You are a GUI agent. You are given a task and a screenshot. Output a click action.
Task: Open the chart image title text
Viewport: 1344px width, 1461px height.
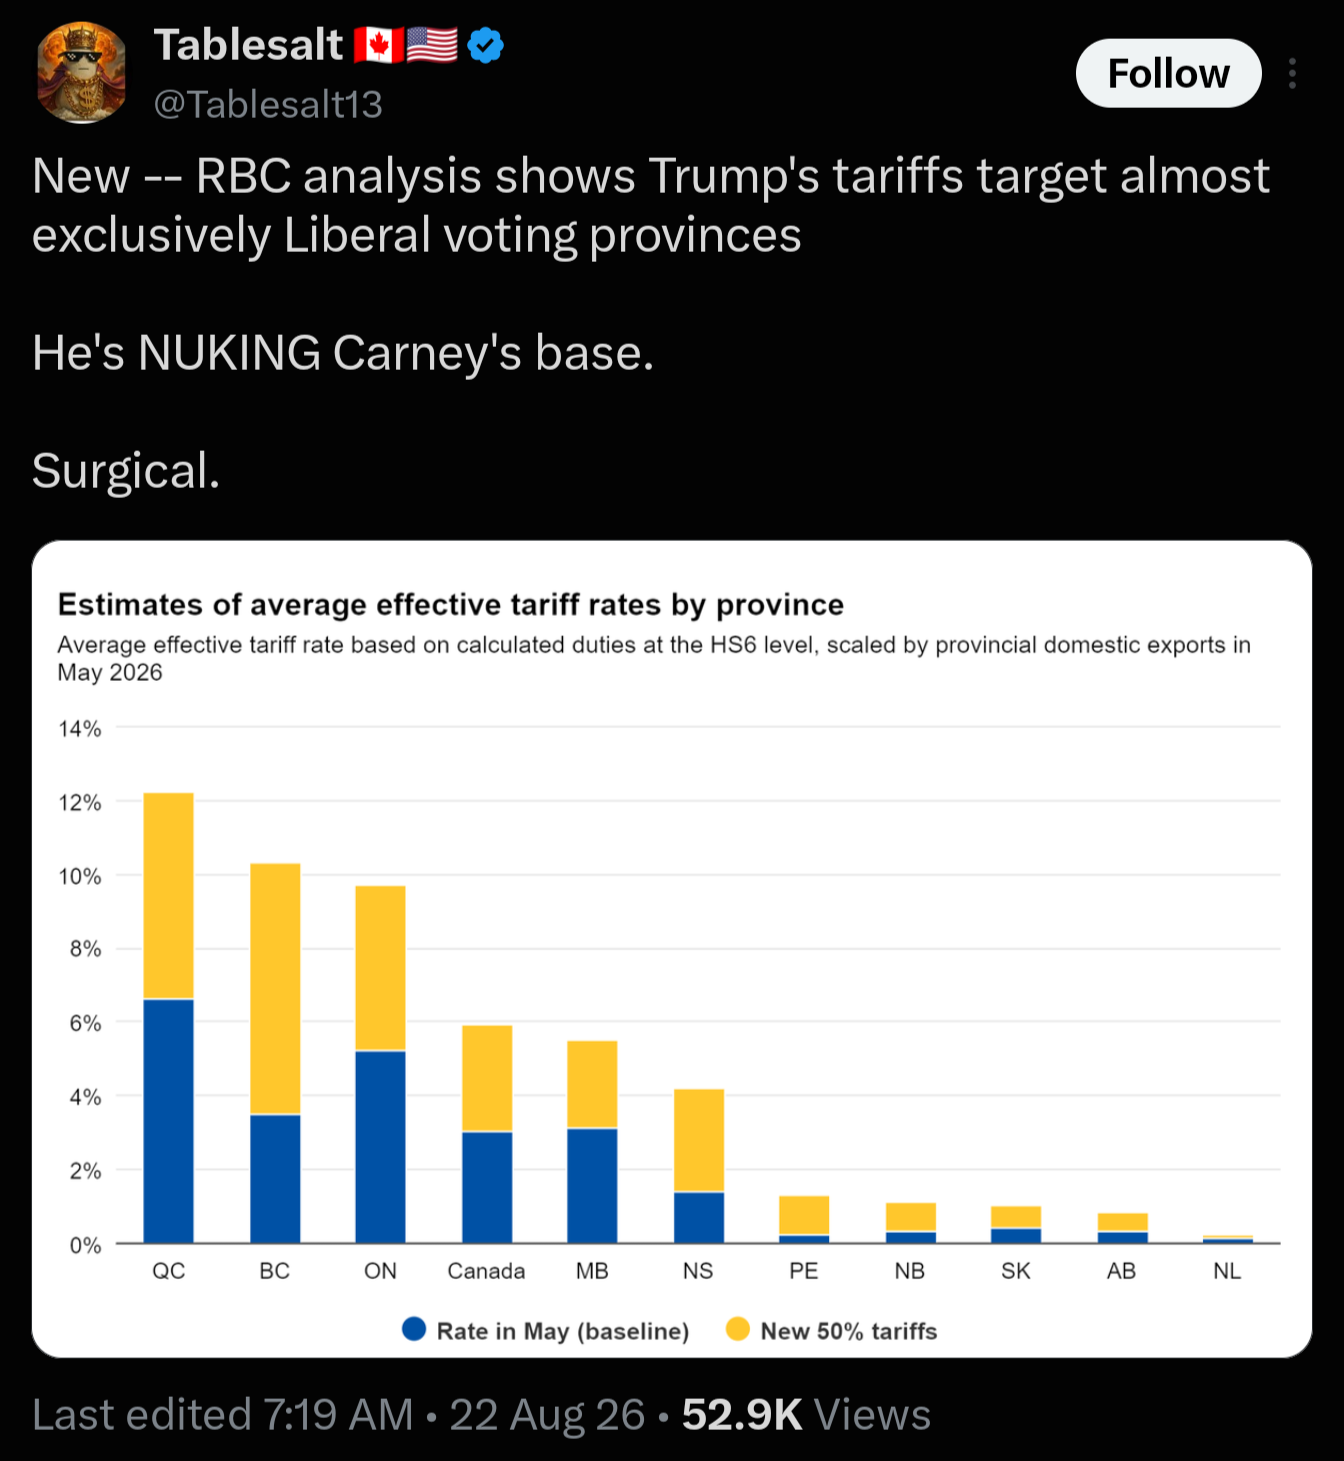pos(451,604)
